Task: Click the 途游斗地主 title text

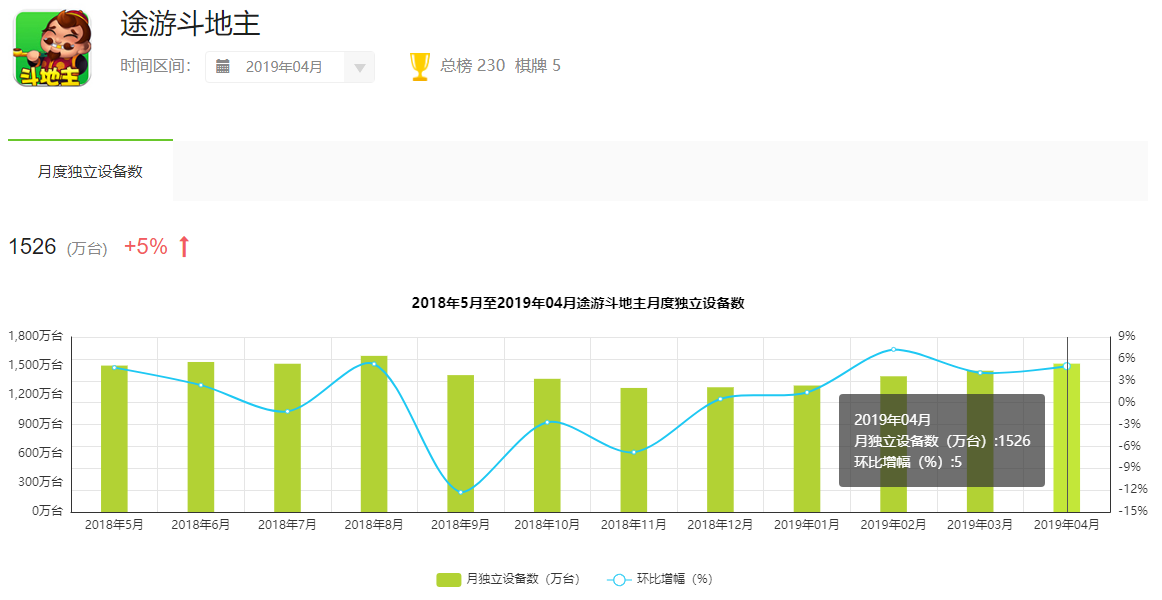Action: [190, 23]
